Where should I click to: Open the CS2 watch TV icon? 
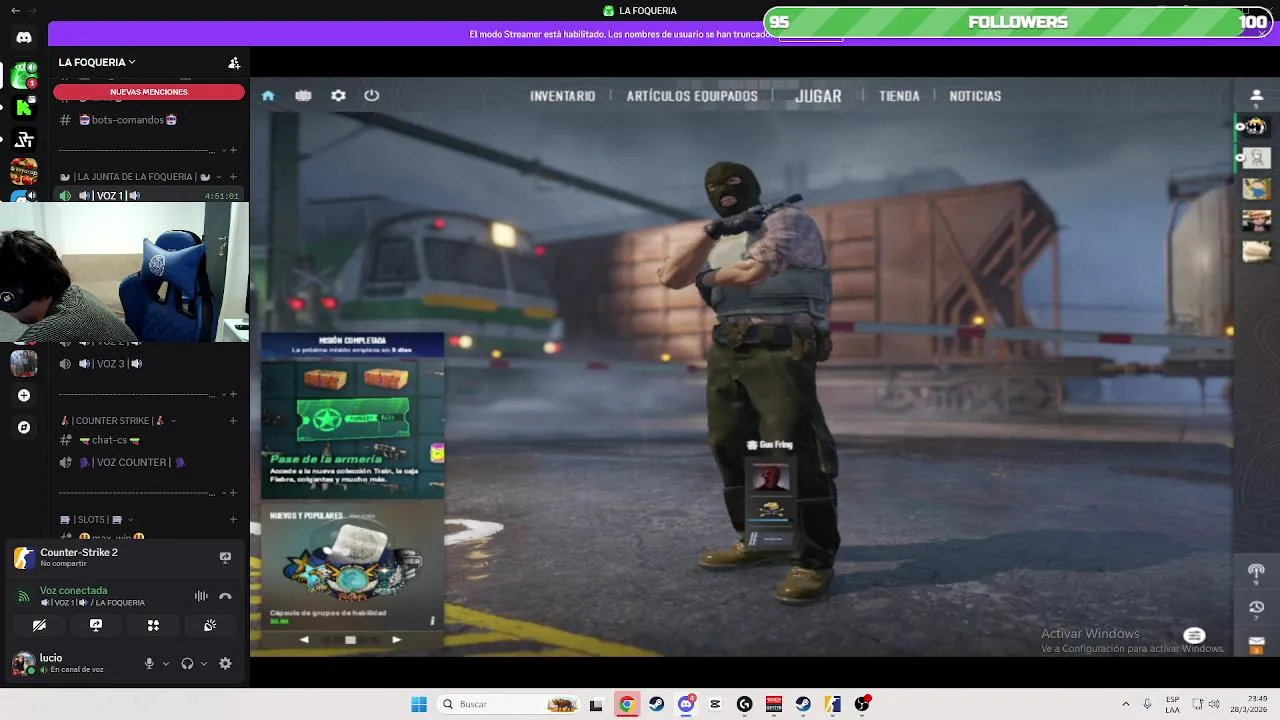[x=303, y=96]
